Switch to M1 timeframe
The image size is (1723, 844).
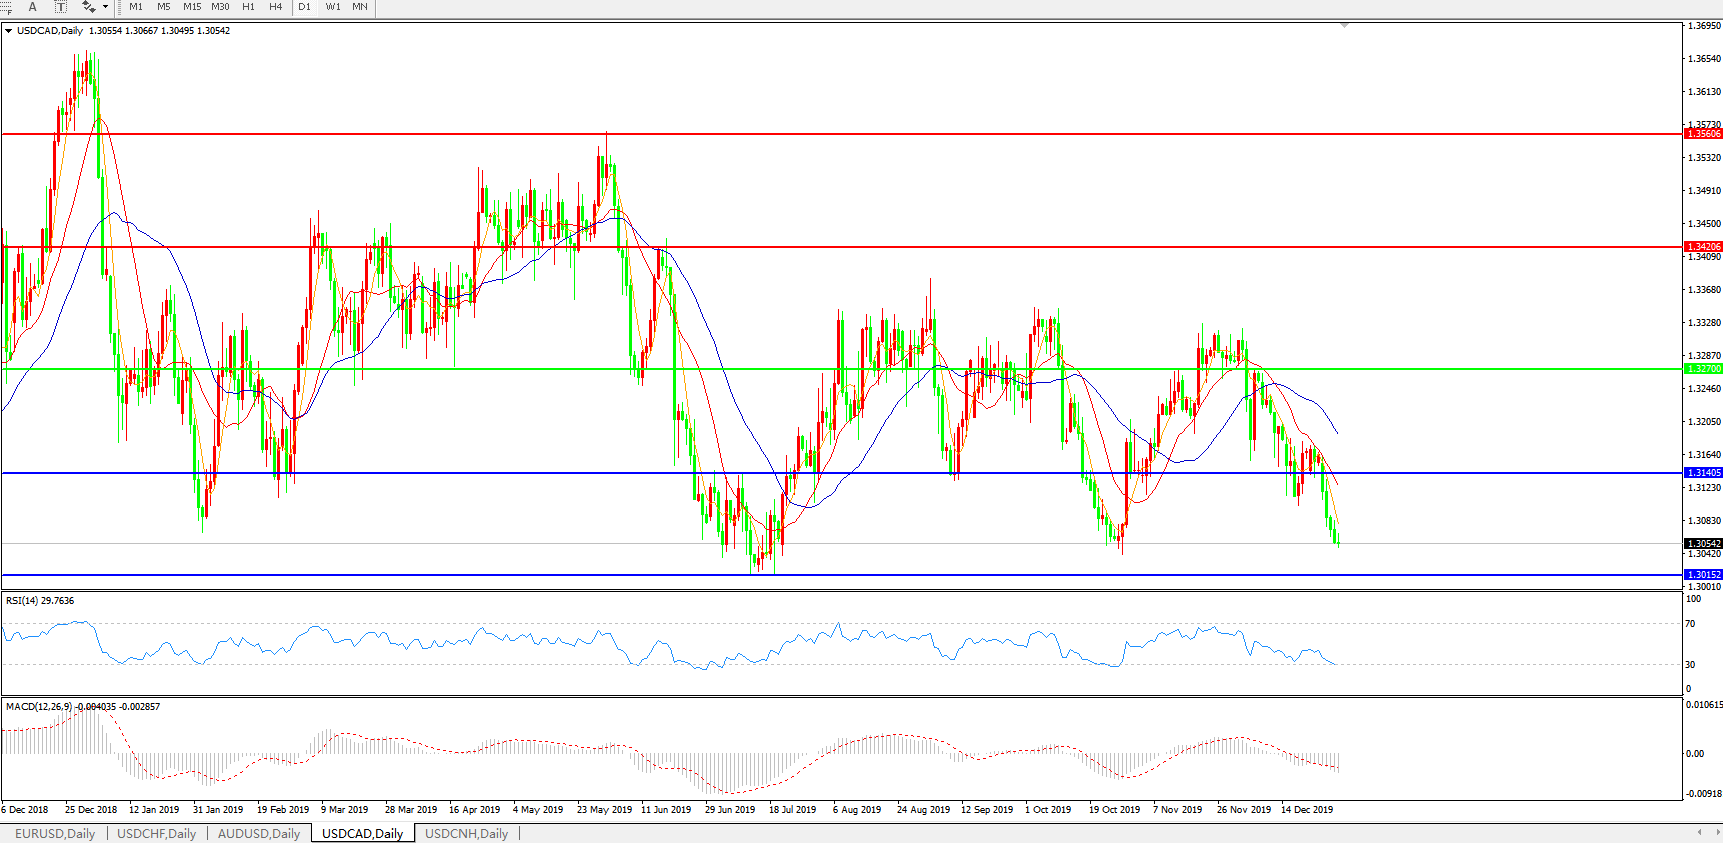pyautogui.click(x=136, y=7)
